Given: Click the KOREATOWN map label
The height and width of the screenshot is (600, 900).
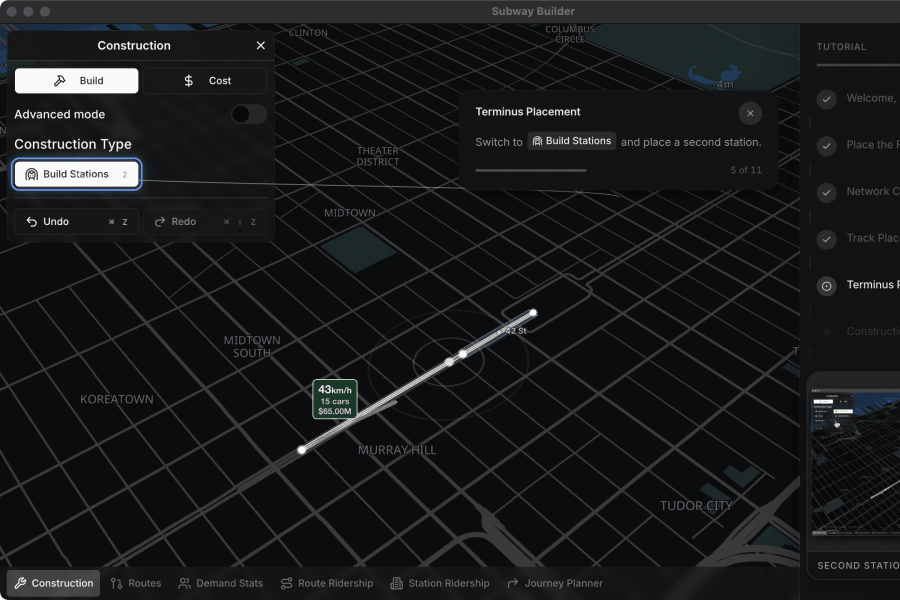Looking at the screenshot, I should tap(117, 400).
